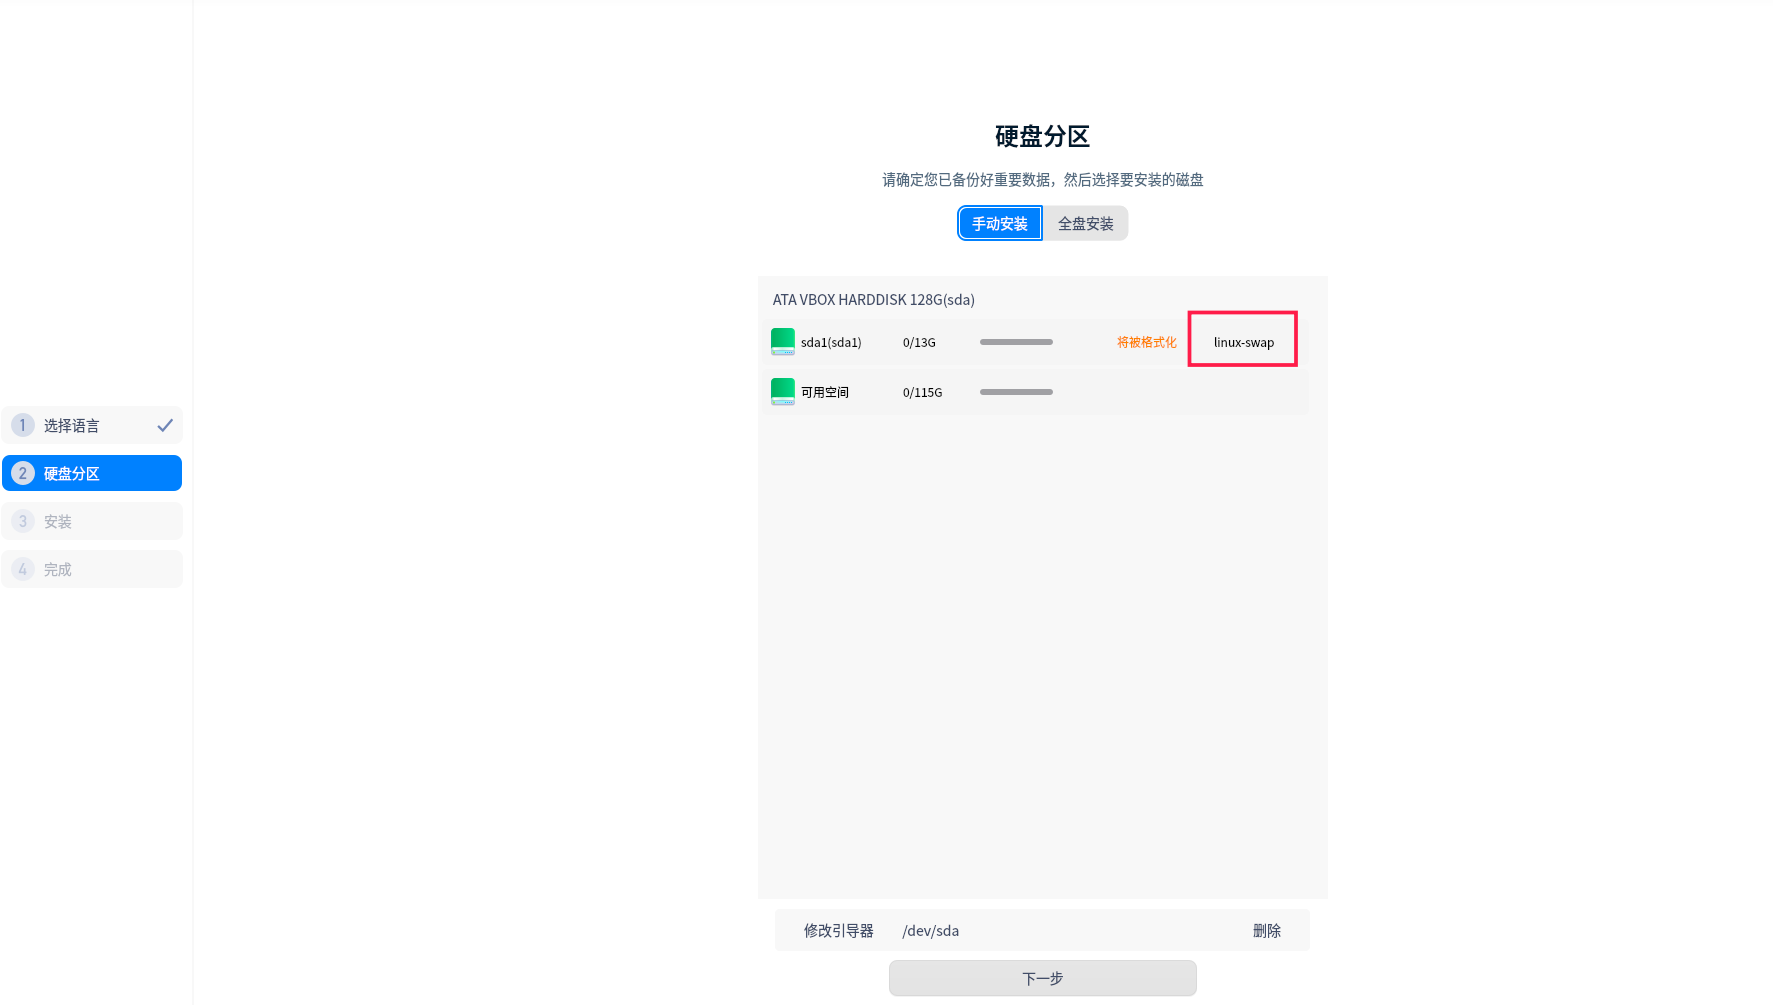The width and height of the screenshot is (1773, 1005).
Task: Click the sda1 usage progress bar
Action: (x=1016, y=342)
